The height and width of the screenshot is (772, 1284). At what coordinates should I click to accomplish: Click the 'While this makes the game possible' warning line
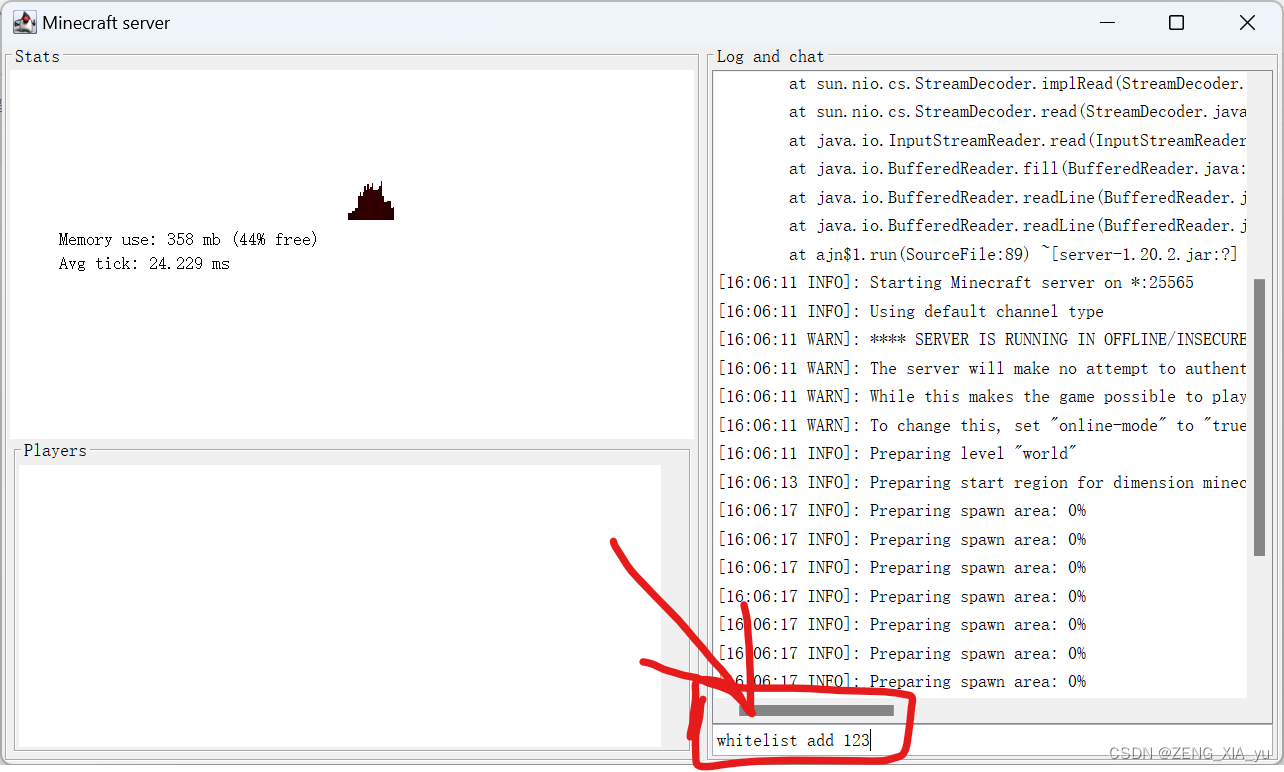pos(982,397)
